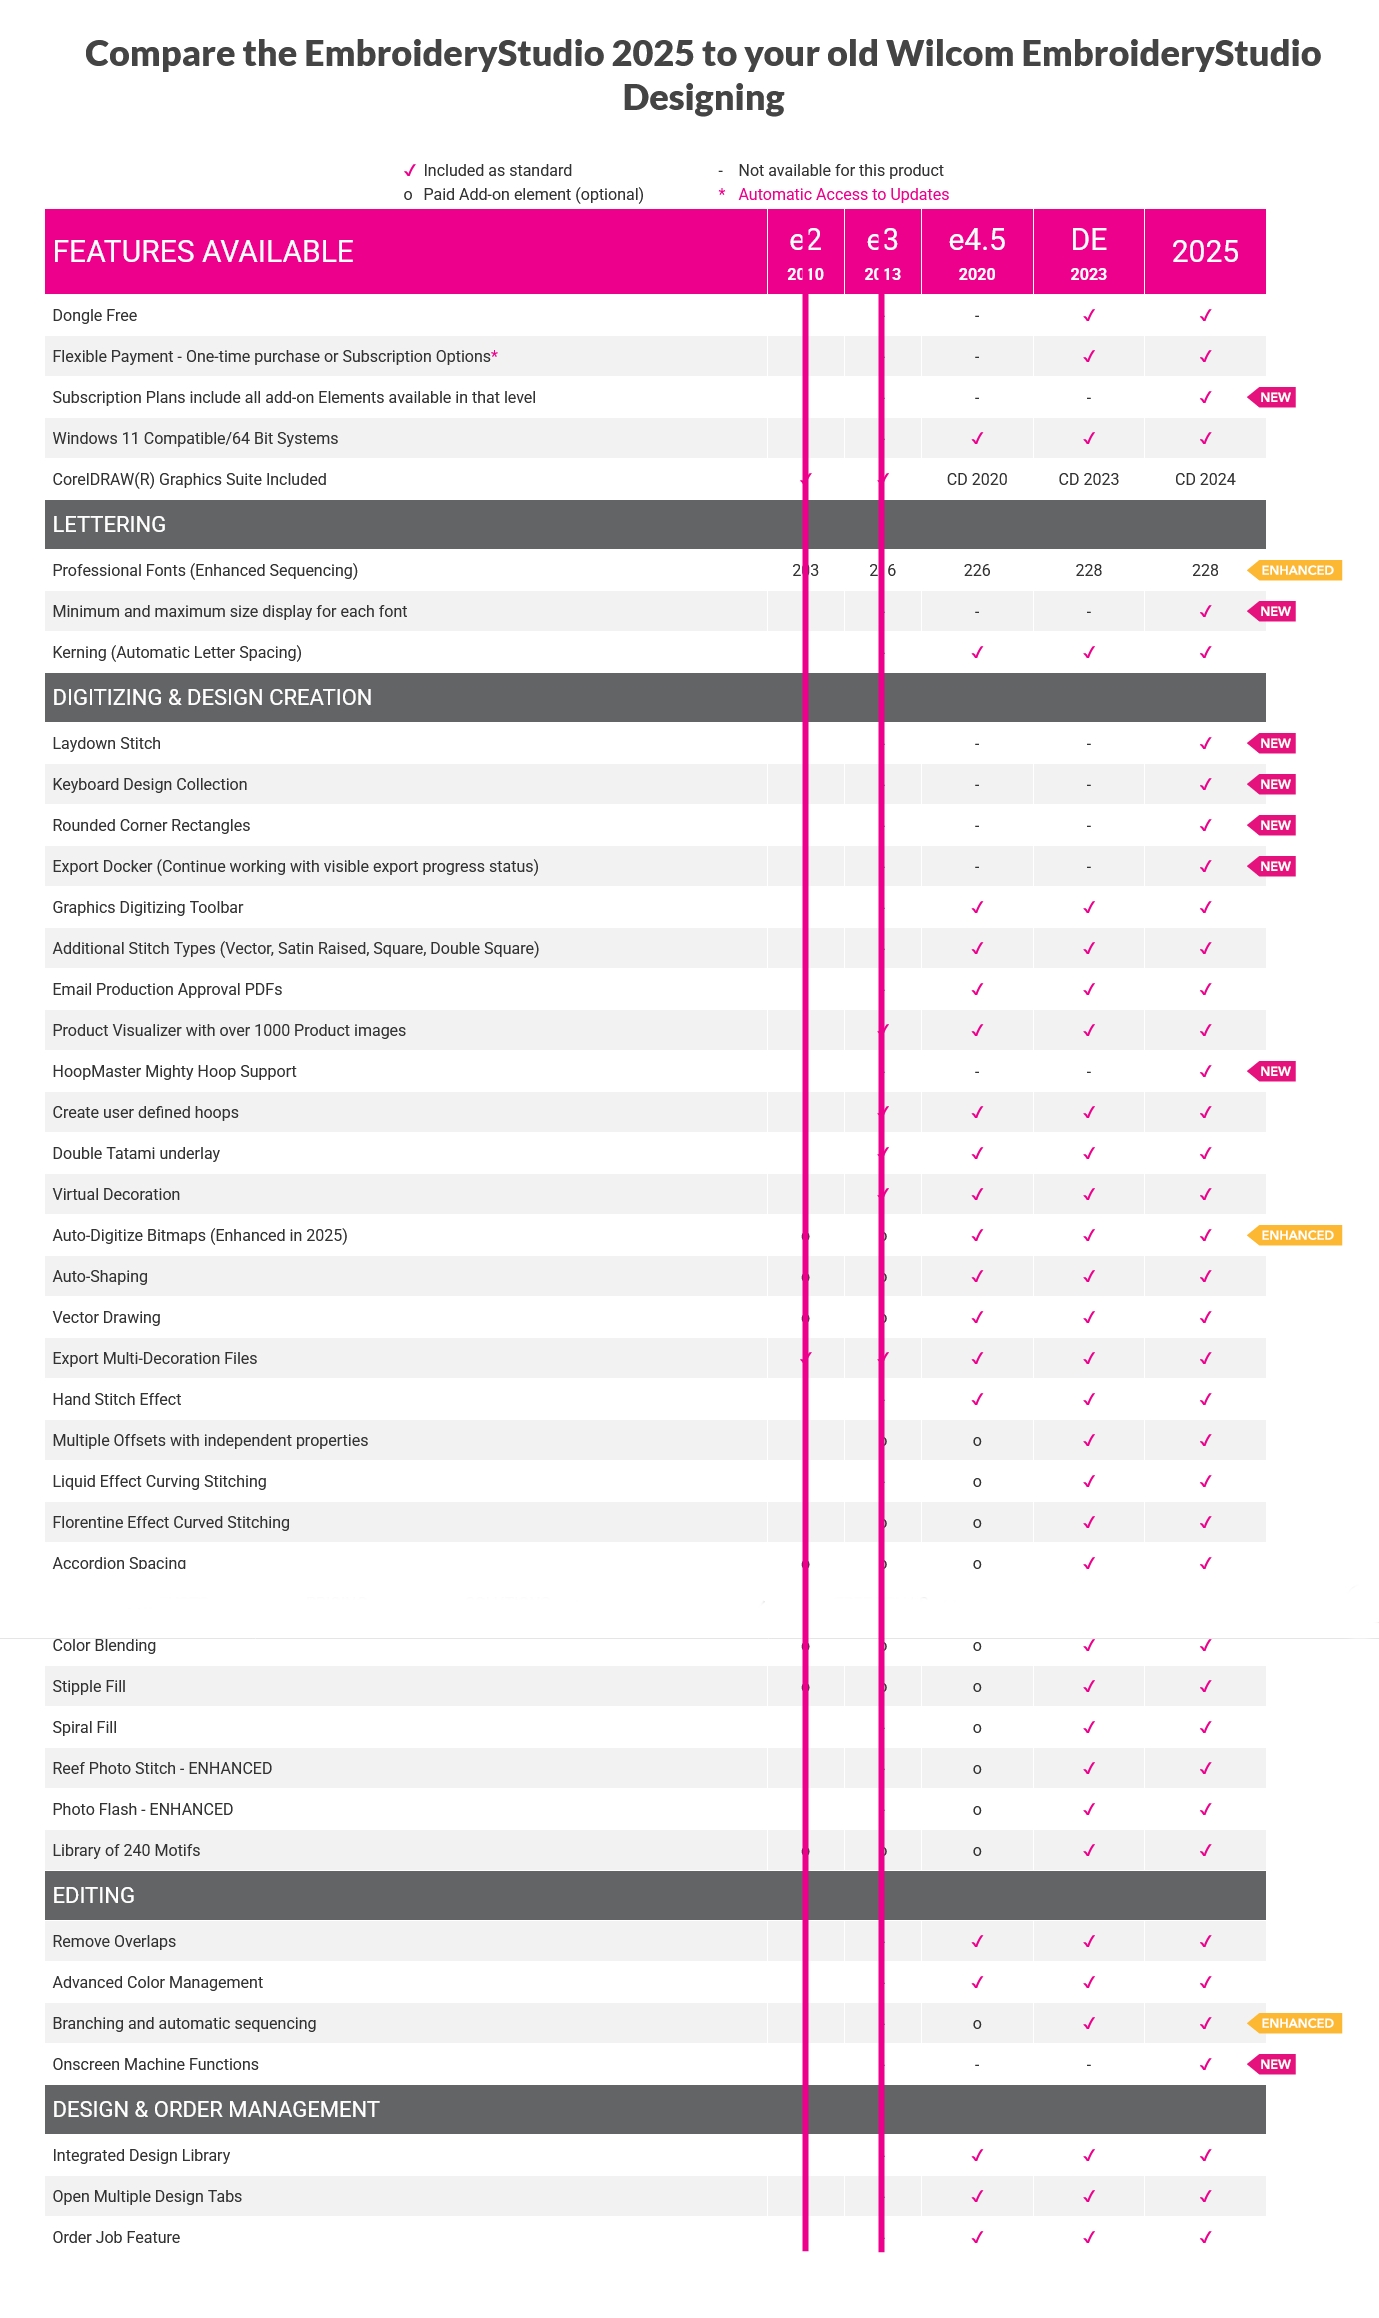This screenshot has width=1379, height=2318.
Task: Click the DIGITIZING & DESIGN CREATION section header
Action: (x=212, y=697)
